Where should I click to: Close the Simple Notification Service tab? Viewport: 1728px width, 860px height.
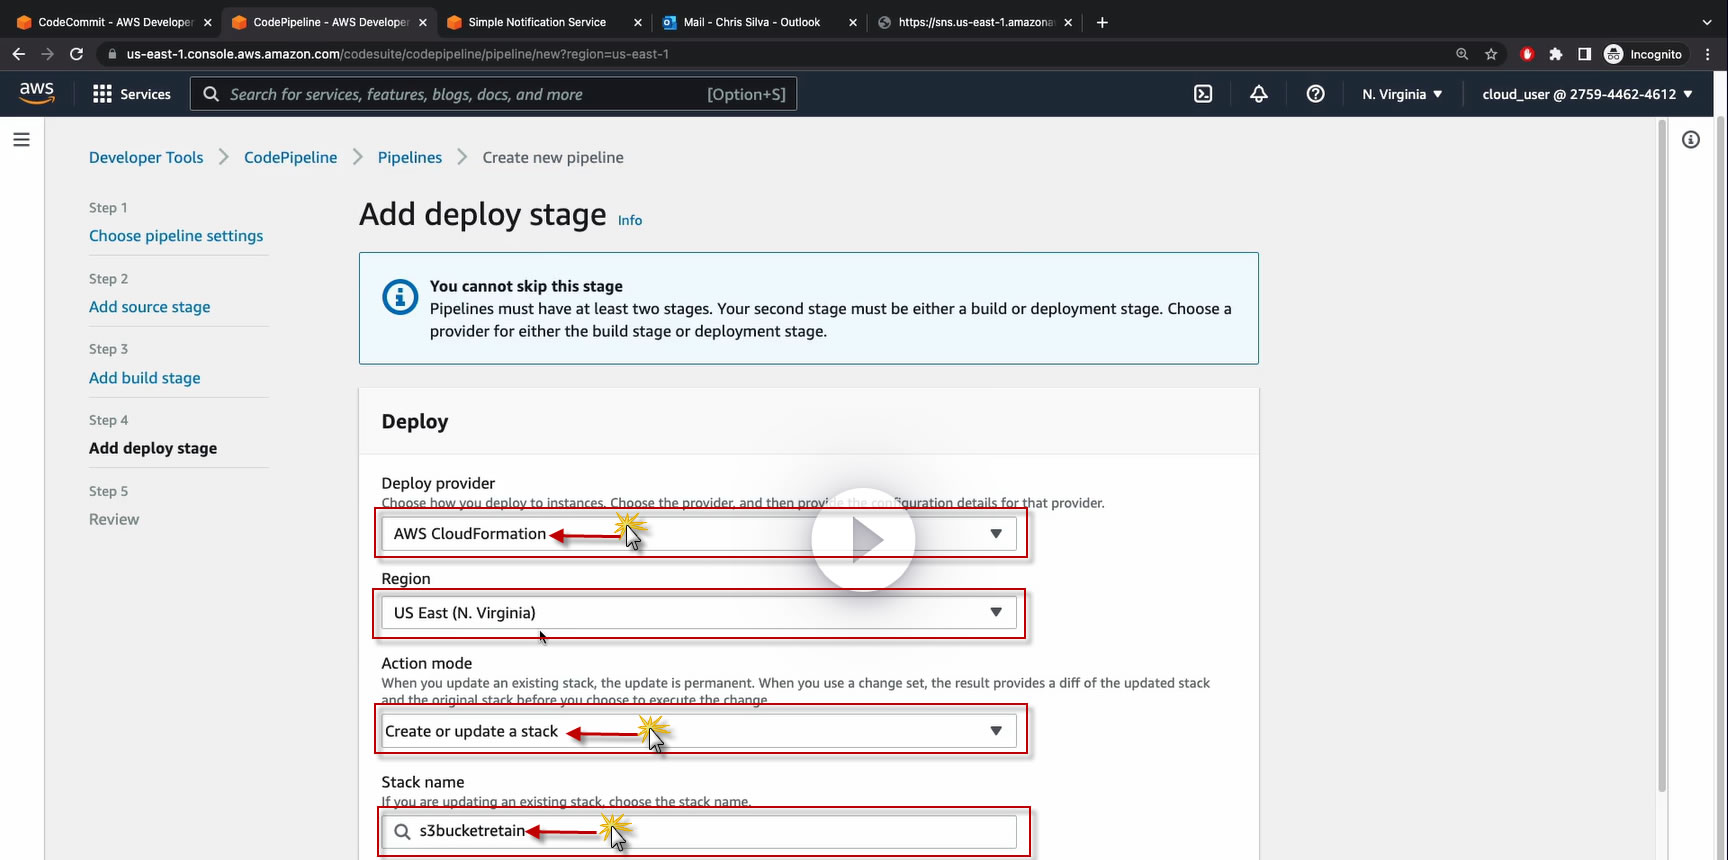tap(638, 22)
